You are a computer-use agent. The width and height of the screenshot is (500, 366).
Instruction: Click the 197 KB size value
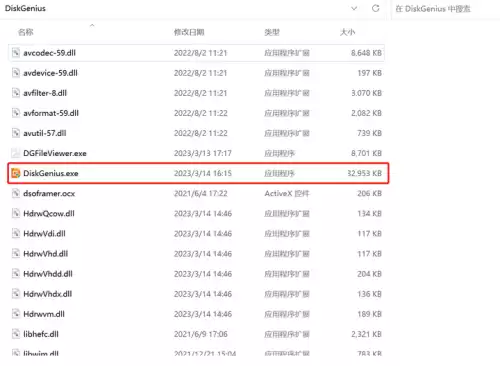coord(370,73)
